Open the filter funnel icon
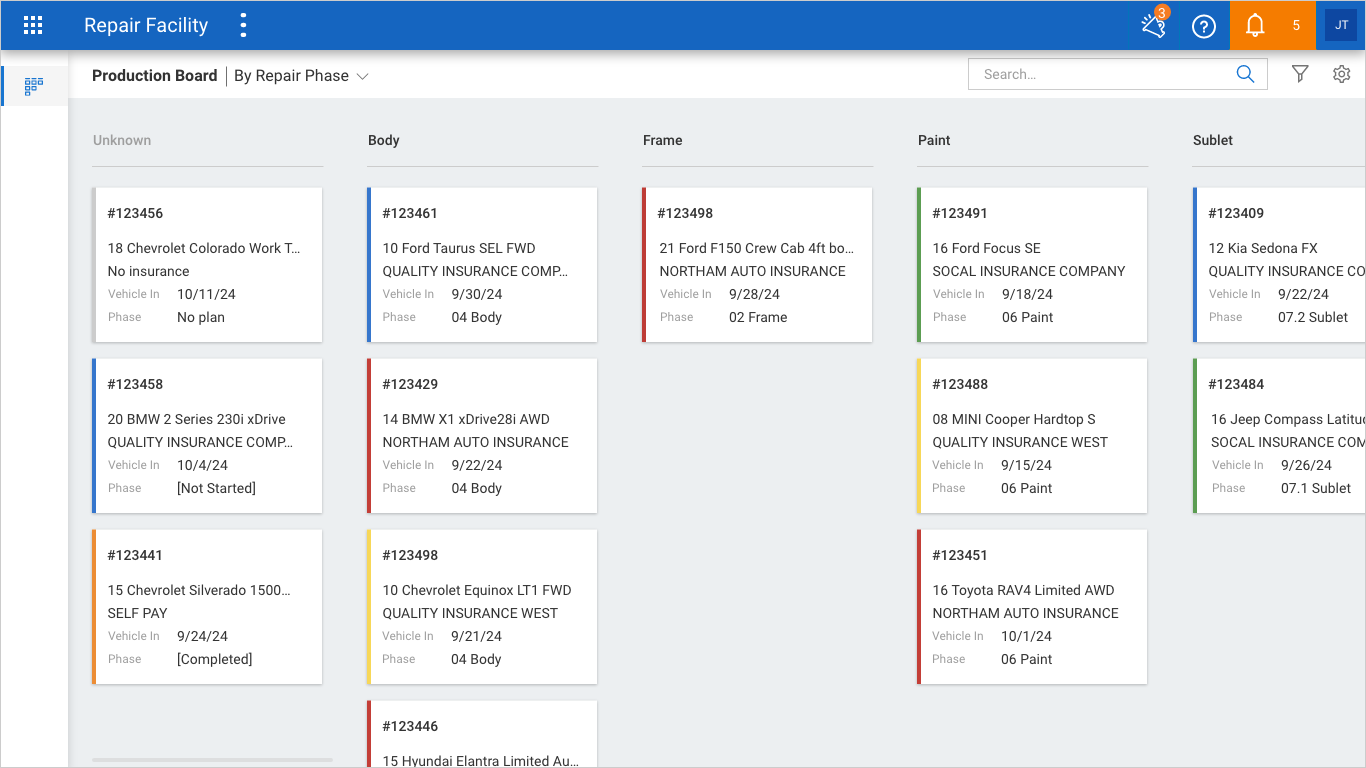1366x768 pixels. click(1300, 74)
